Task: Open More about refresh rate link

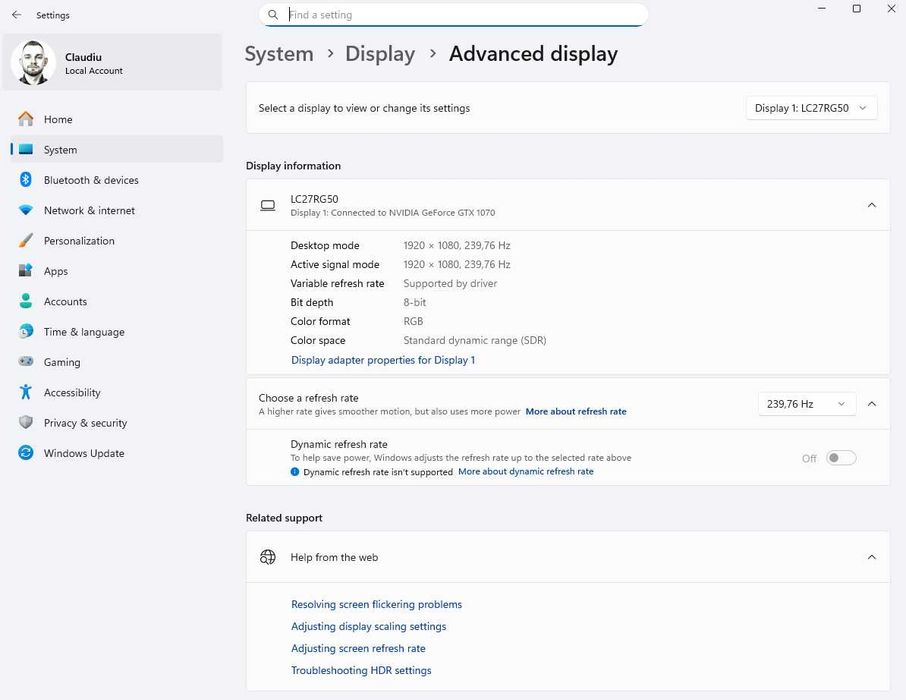Action: 576,412
